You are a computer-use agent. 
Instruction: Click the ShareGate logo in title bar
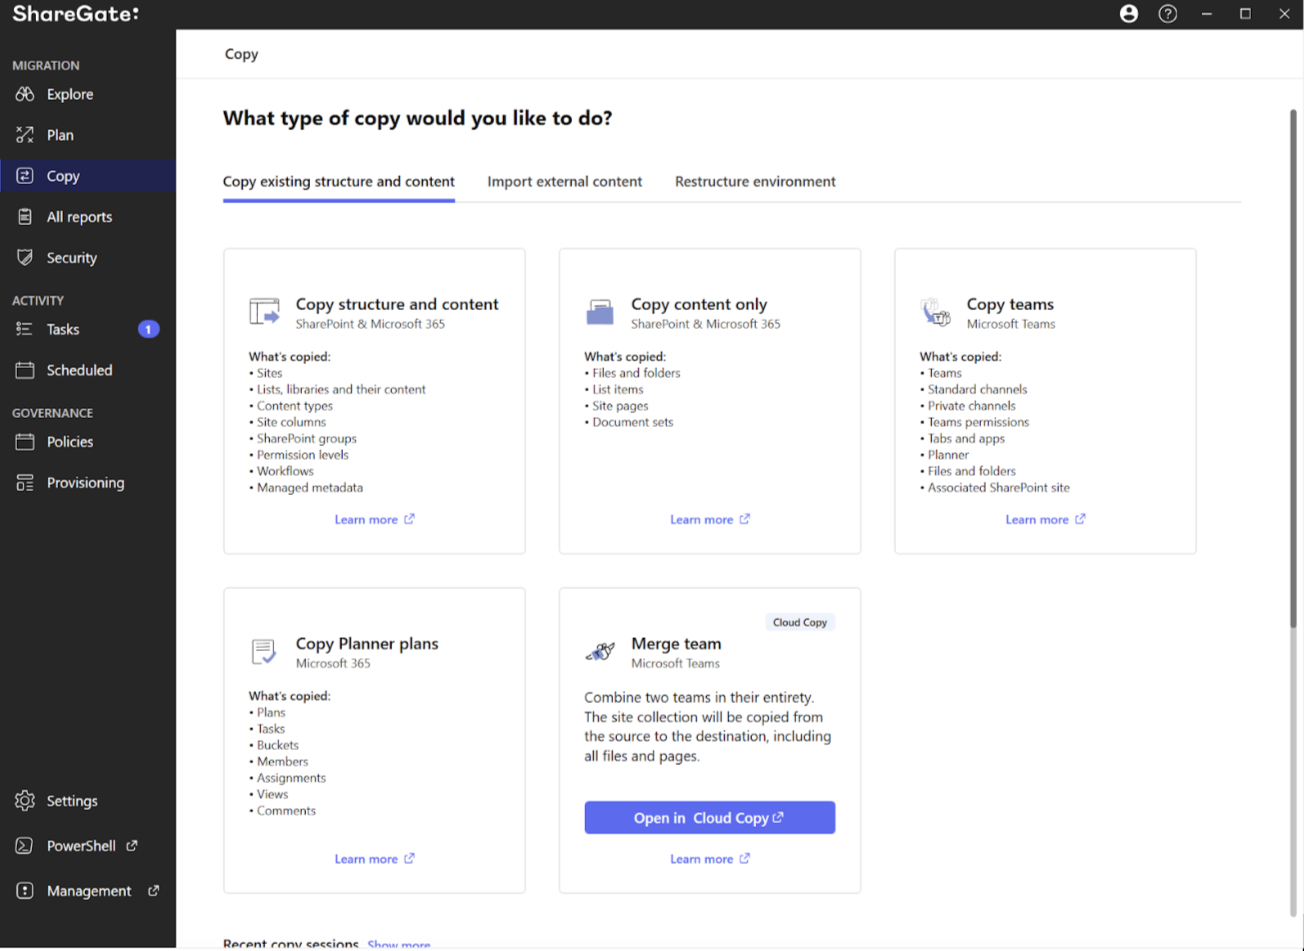[76, 14]
